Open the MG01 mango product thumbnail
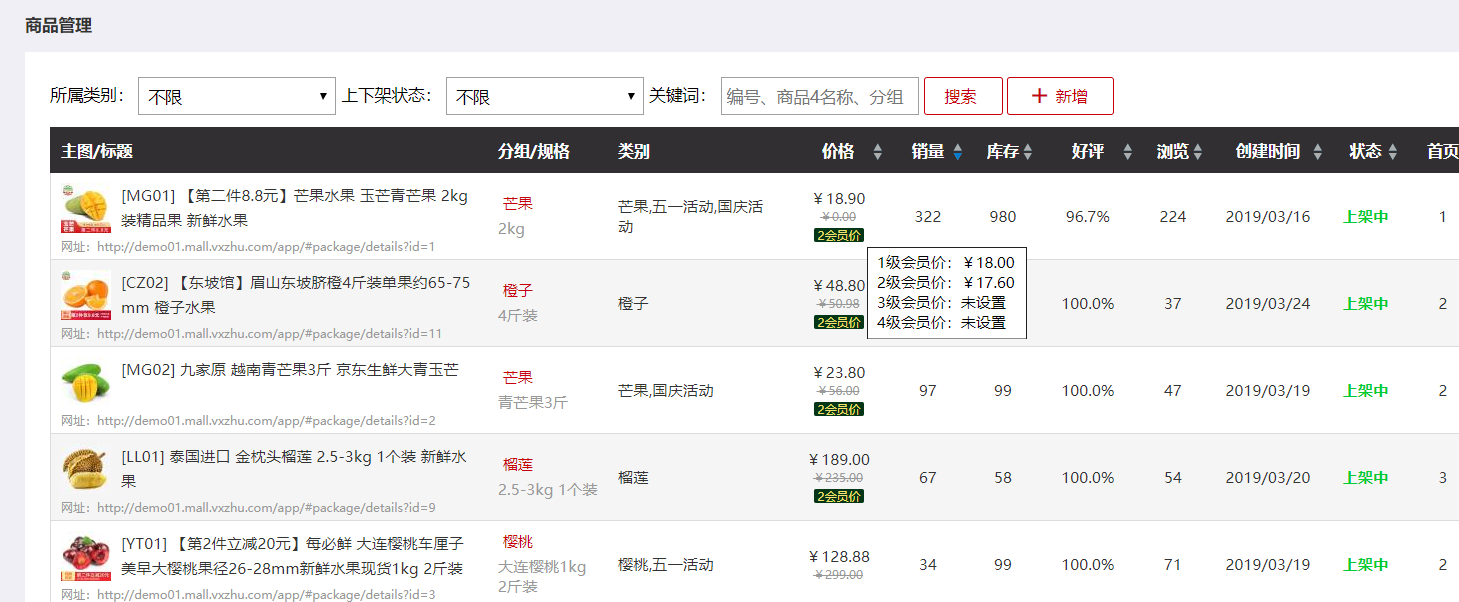This screenshot has height=602, width=1459. pyautogui.click(x=85, y=208)
